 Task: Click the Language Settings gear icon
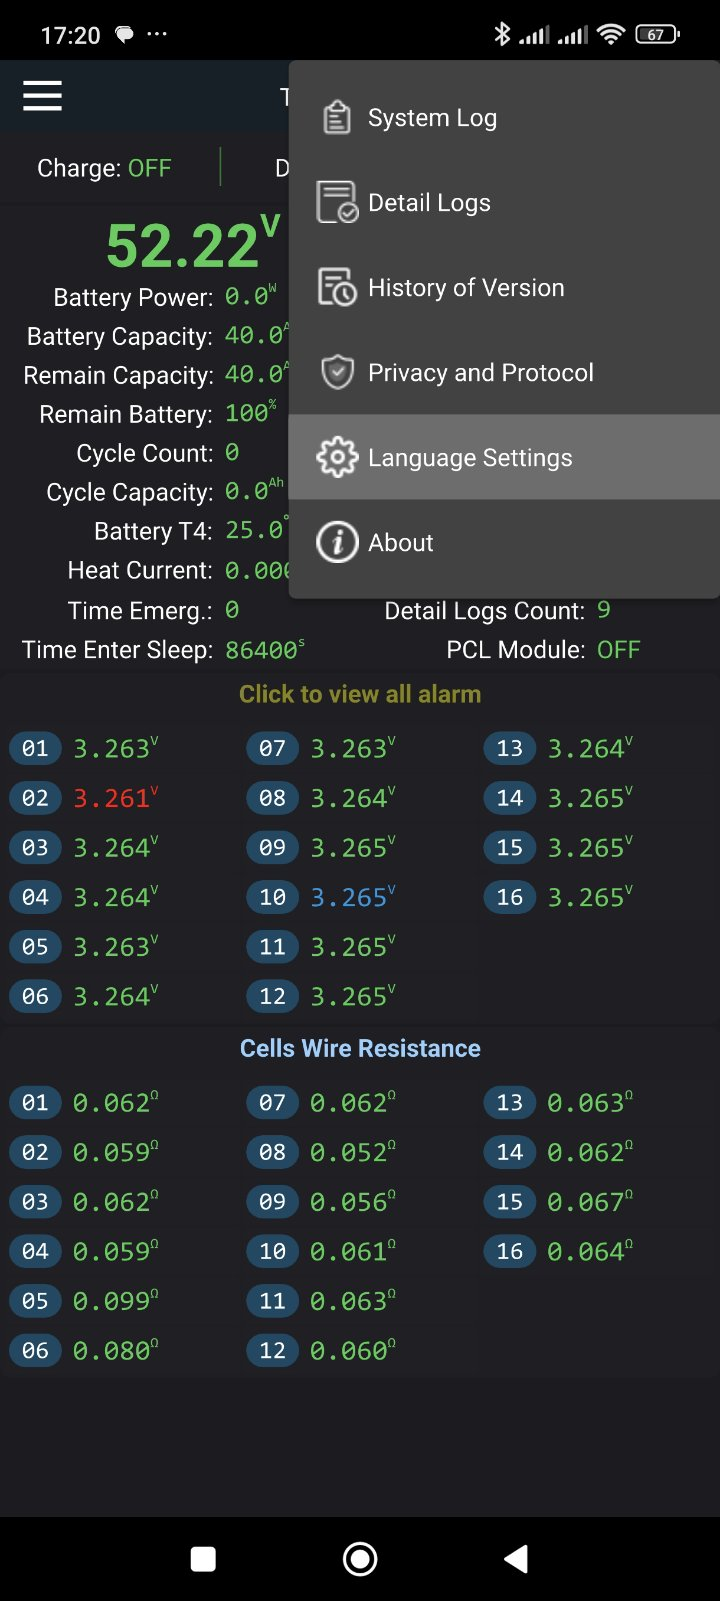[x=337, y=457]
